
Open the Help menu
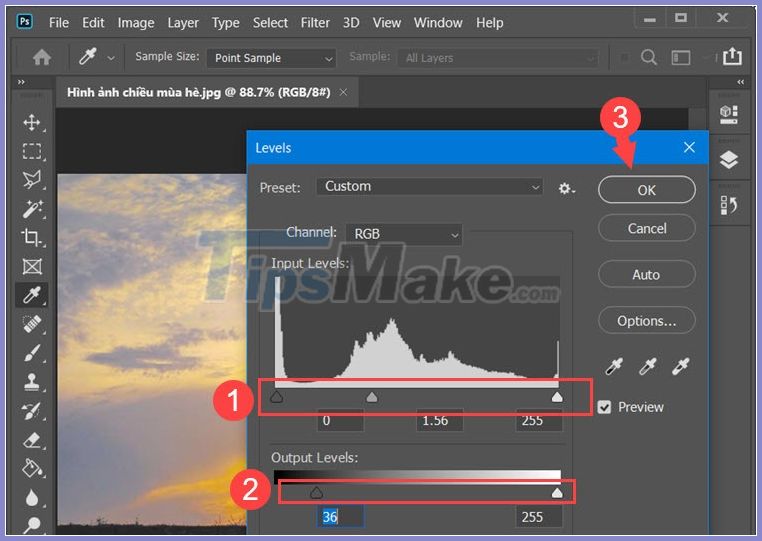[489, 23]
